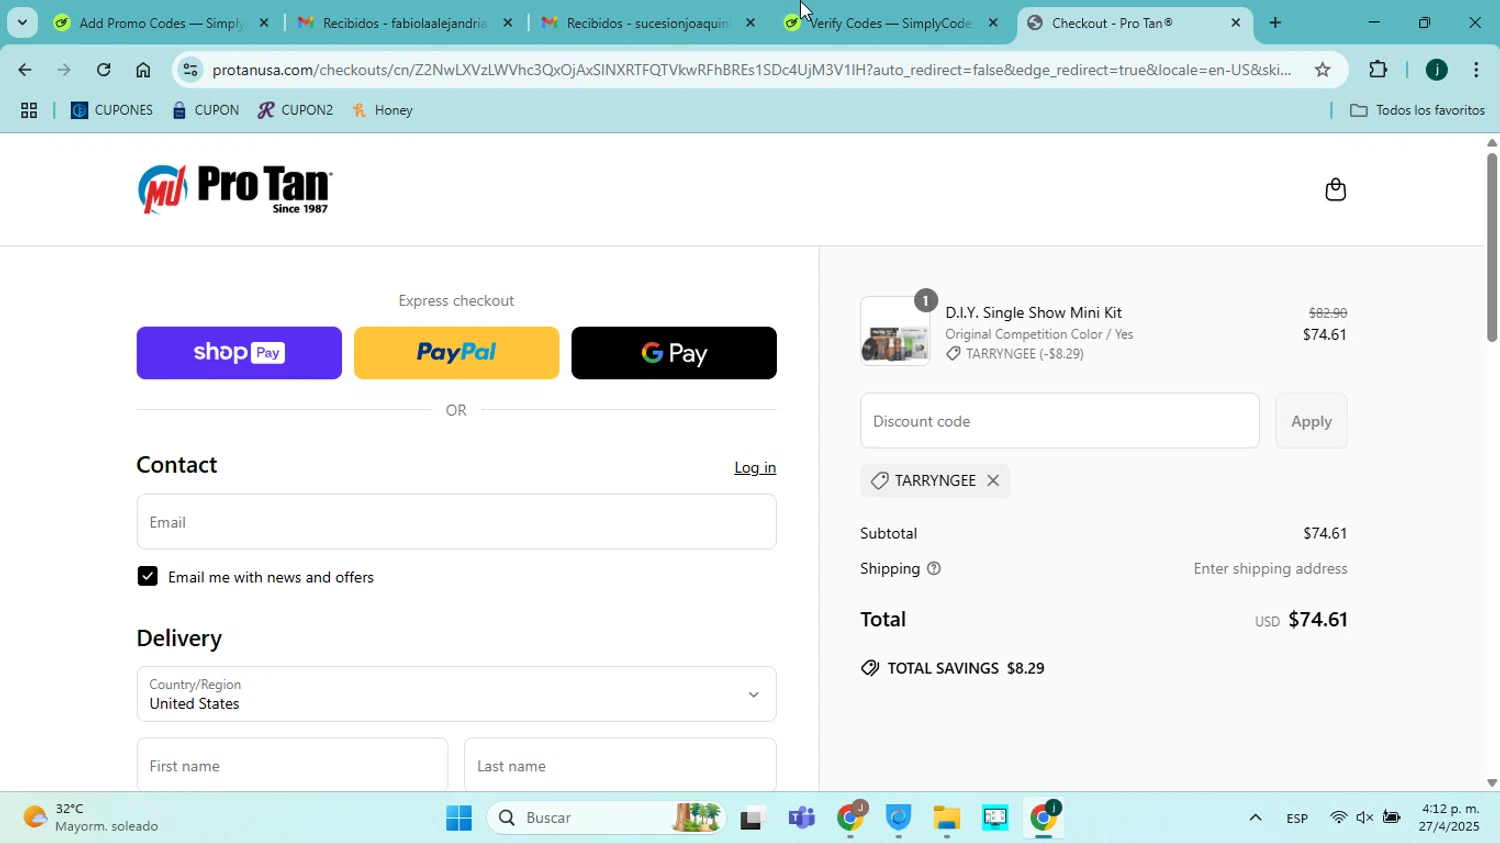Open Microsoft Teams from taskbar
This screenshot has width=1500, height=843.
pos(802,818)
